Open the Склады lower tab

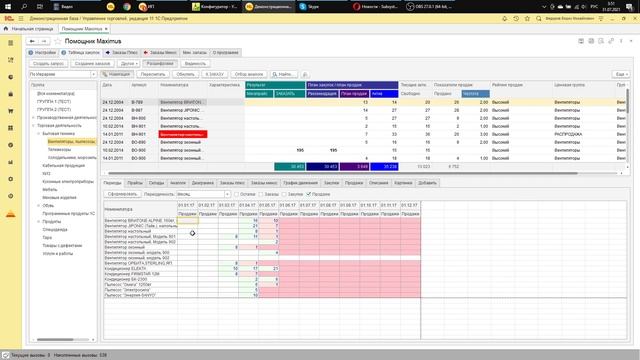point(156,183)
